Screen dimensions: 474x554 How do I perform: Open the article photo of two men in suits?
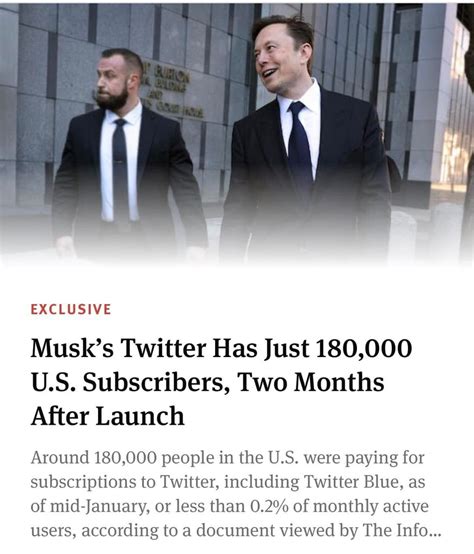tap(237, 134)
